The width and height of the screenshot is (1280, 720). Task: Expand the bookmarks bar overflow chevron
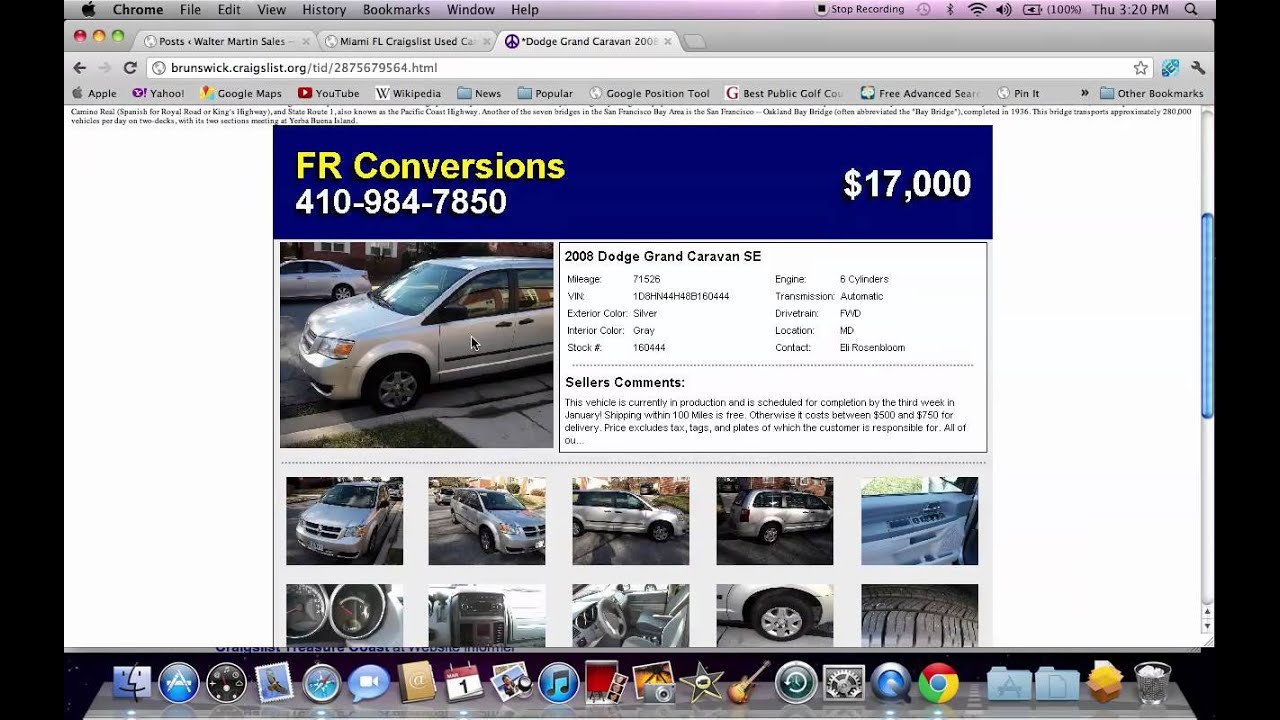pyautogui.click(x=1084, y=93)
